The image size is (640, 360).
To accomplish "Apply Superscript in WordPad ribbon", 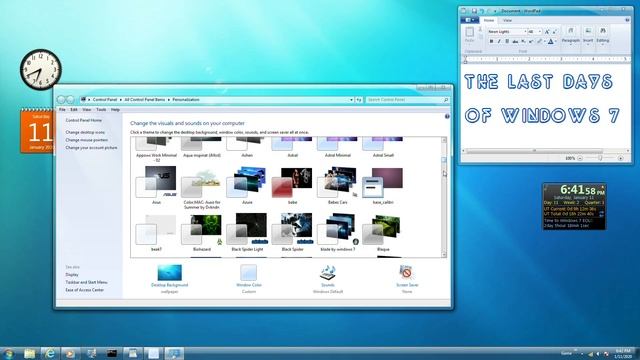I will [531, 41].
